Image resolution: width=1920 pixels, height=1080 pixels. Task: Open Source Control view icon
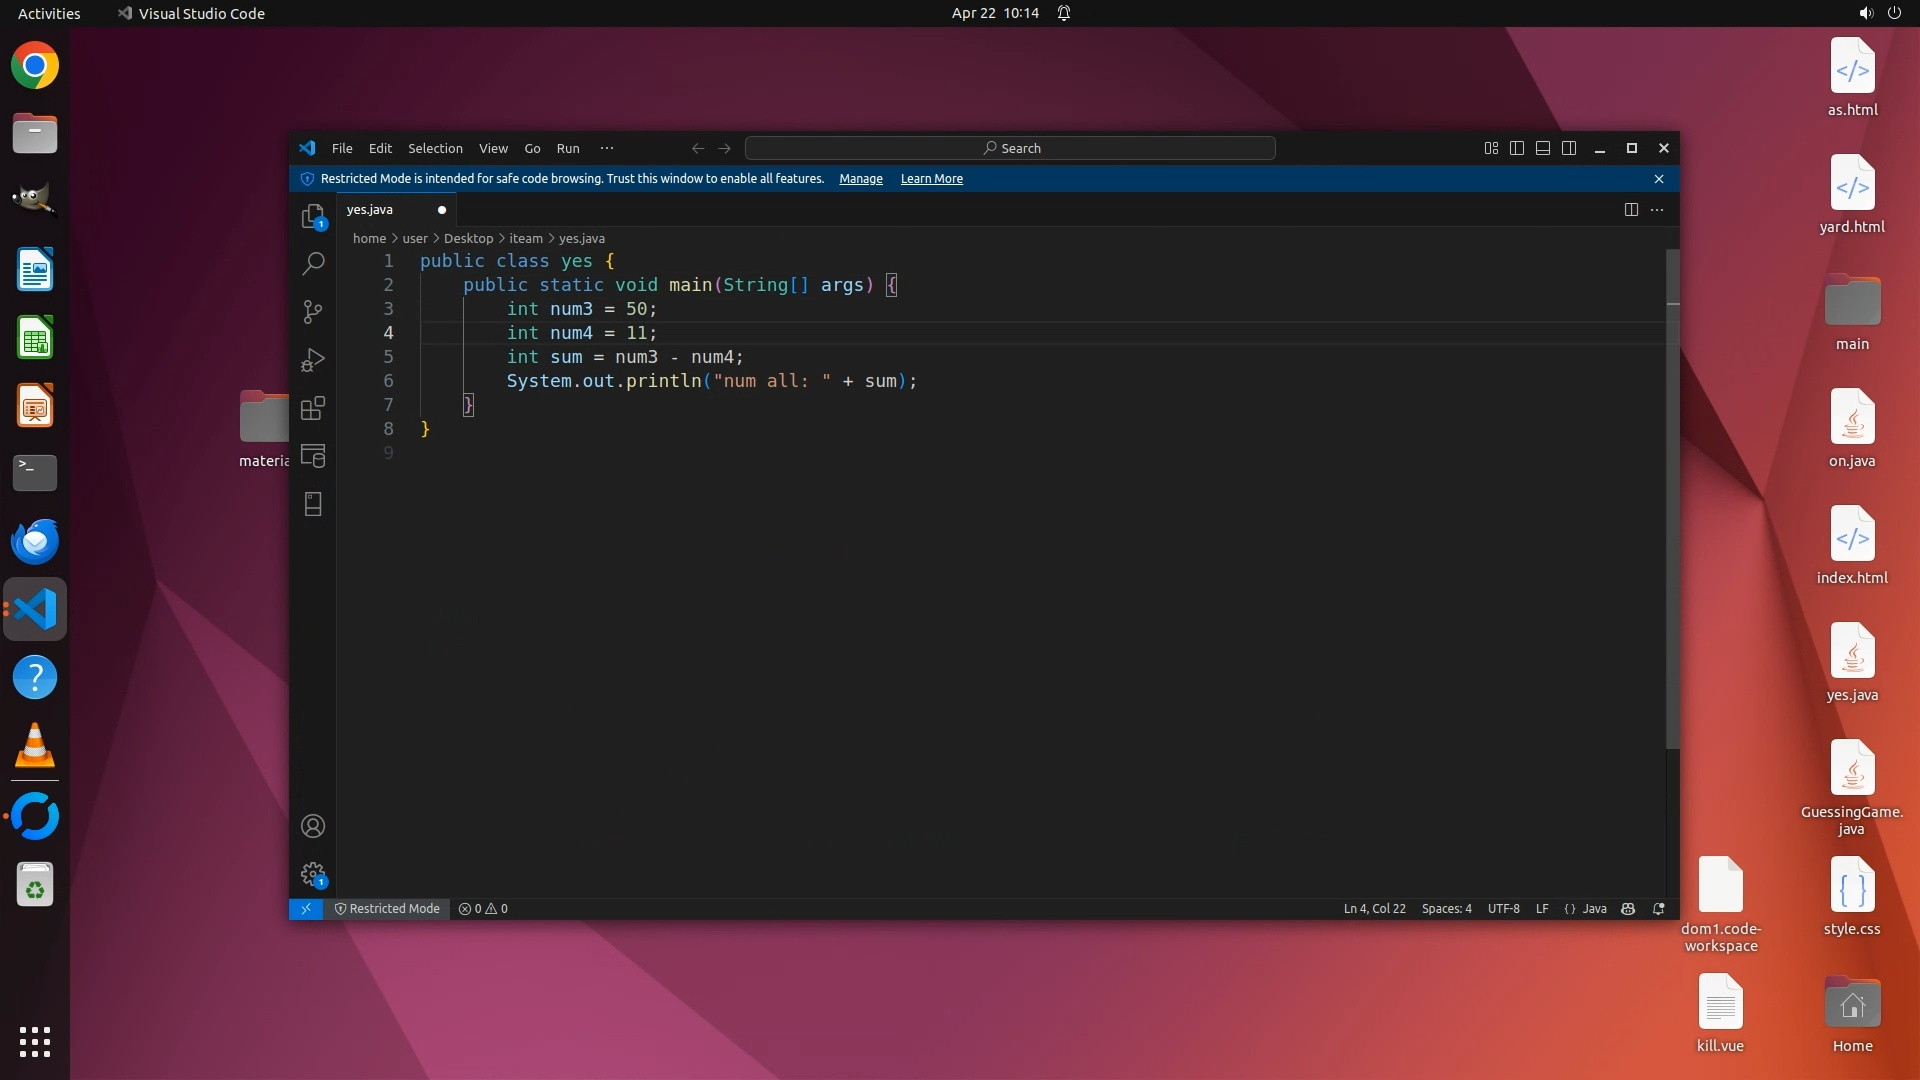click(313, 312)
